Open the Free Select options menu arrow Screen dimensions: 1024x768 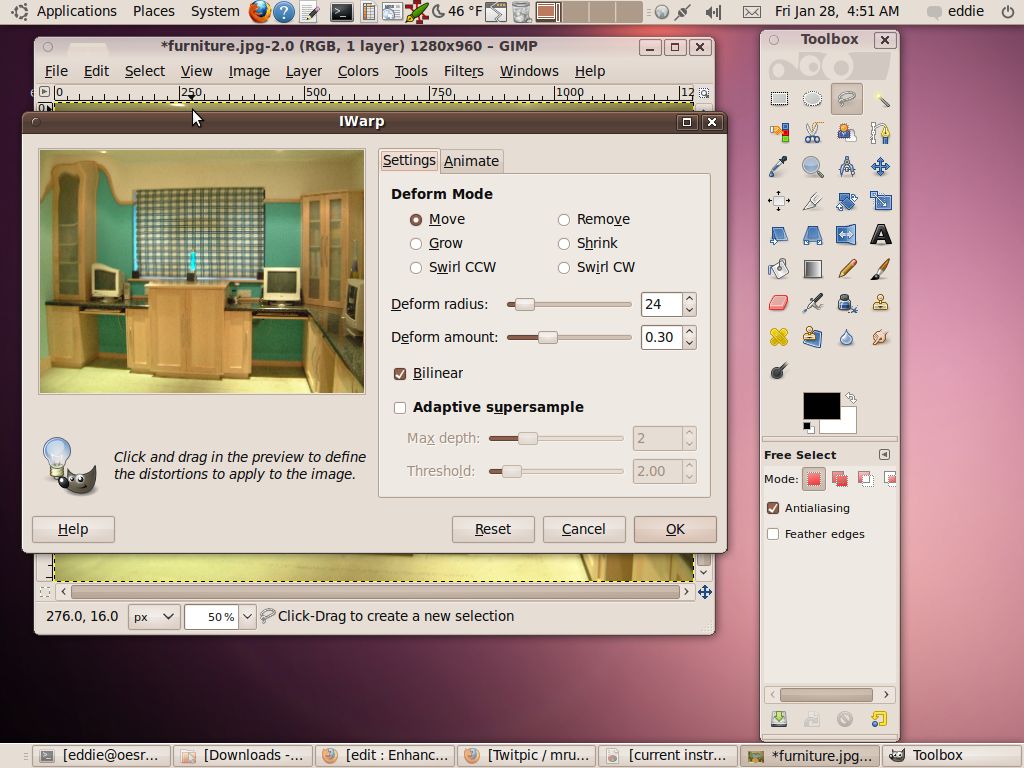coord(884,455)
